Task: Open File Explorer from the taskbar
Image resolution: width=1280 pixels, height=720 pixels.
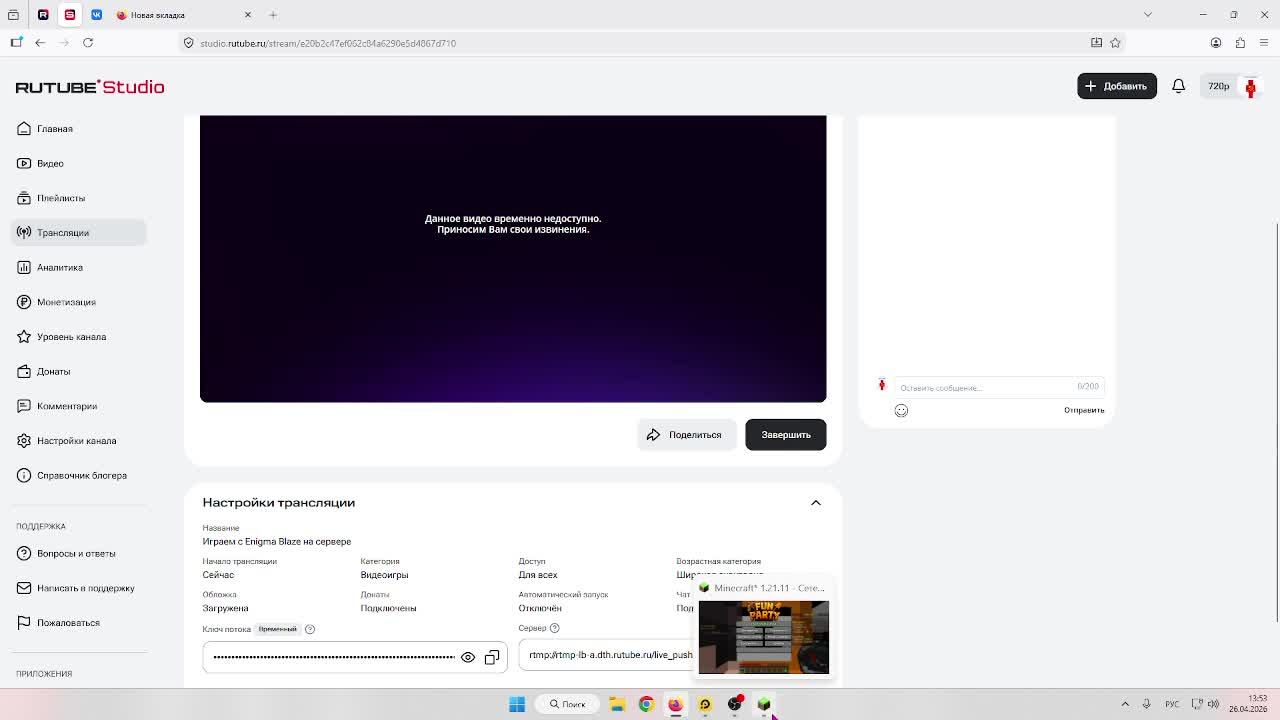Action: [x=617, y=704]
